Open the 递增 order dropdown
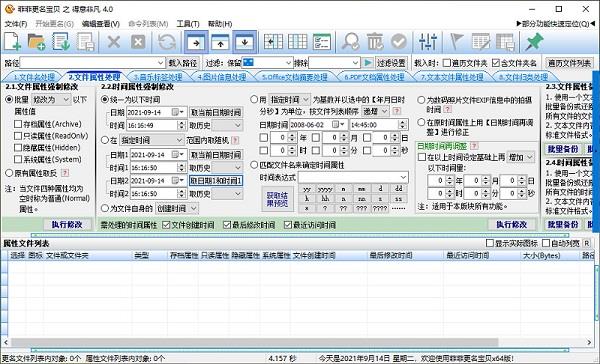 point(375,111)
